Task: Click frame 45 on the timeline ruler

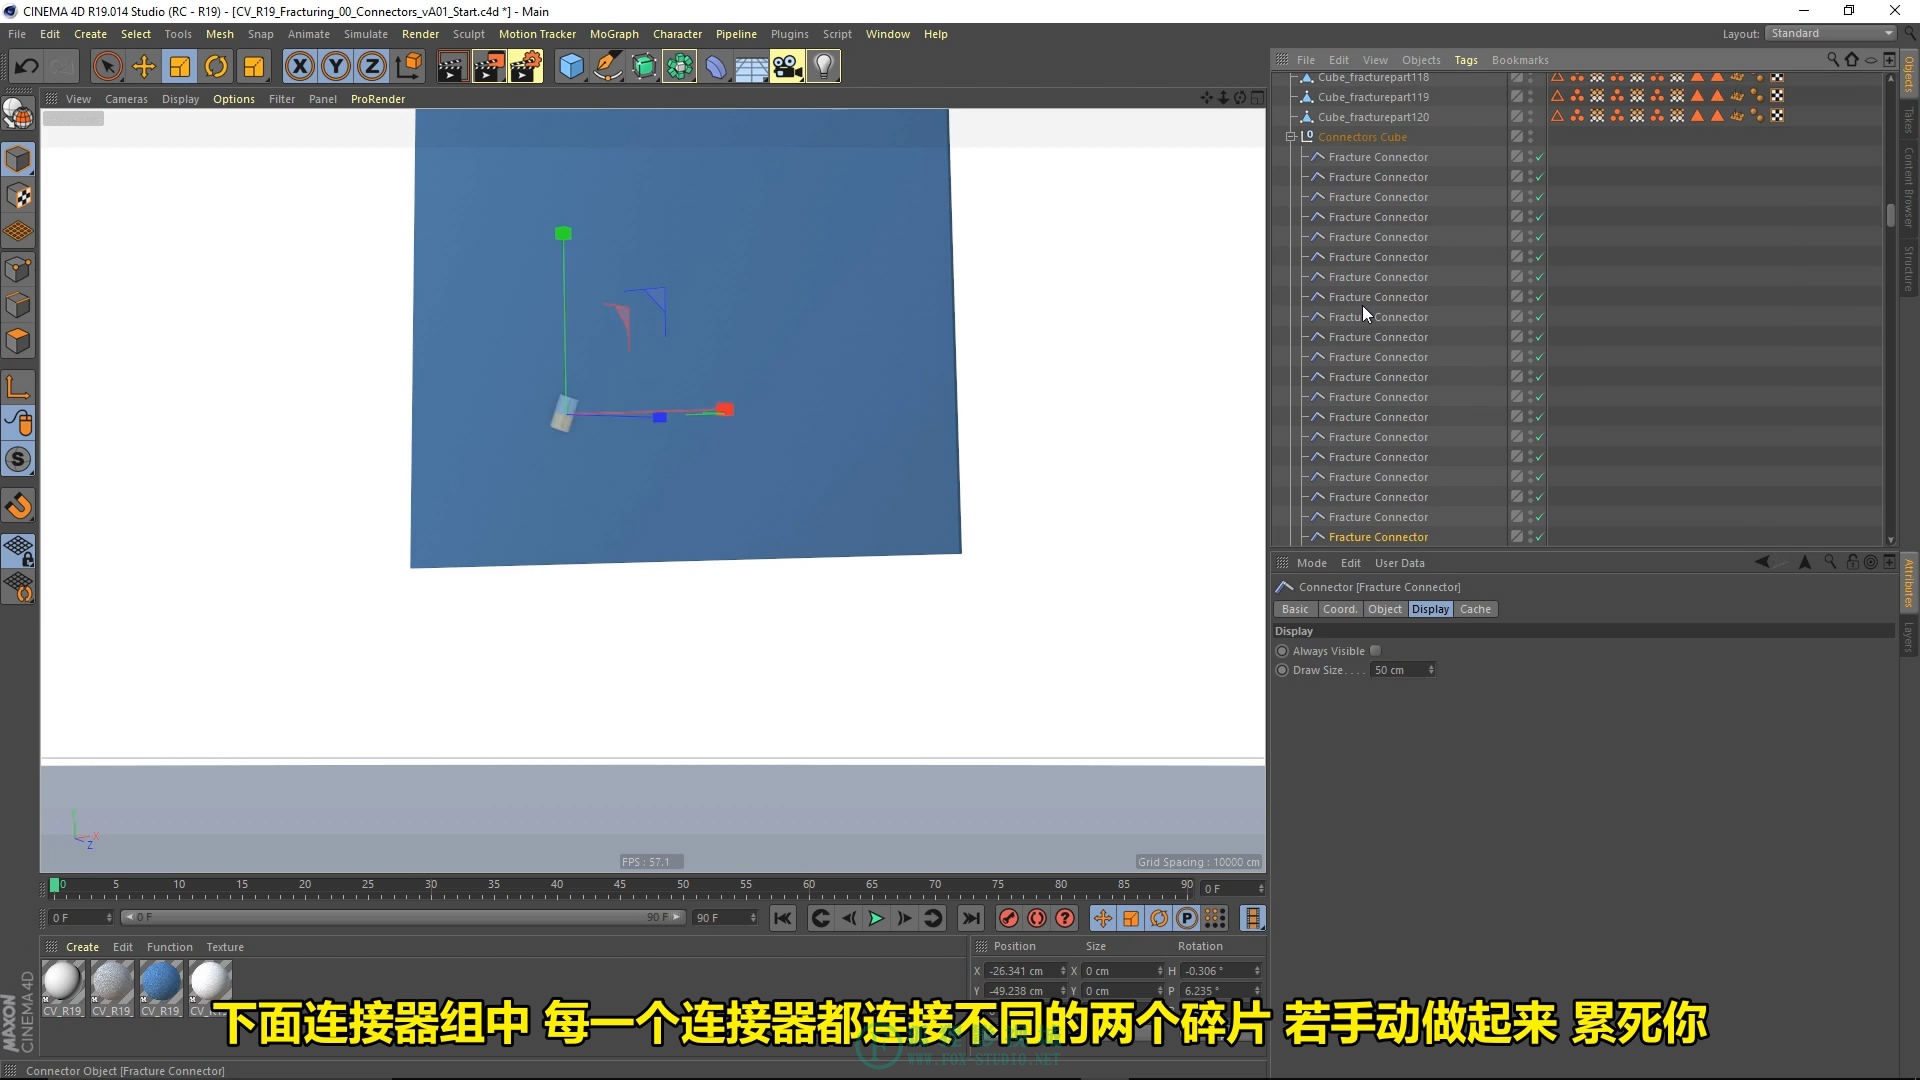Action: pos(620,885)
